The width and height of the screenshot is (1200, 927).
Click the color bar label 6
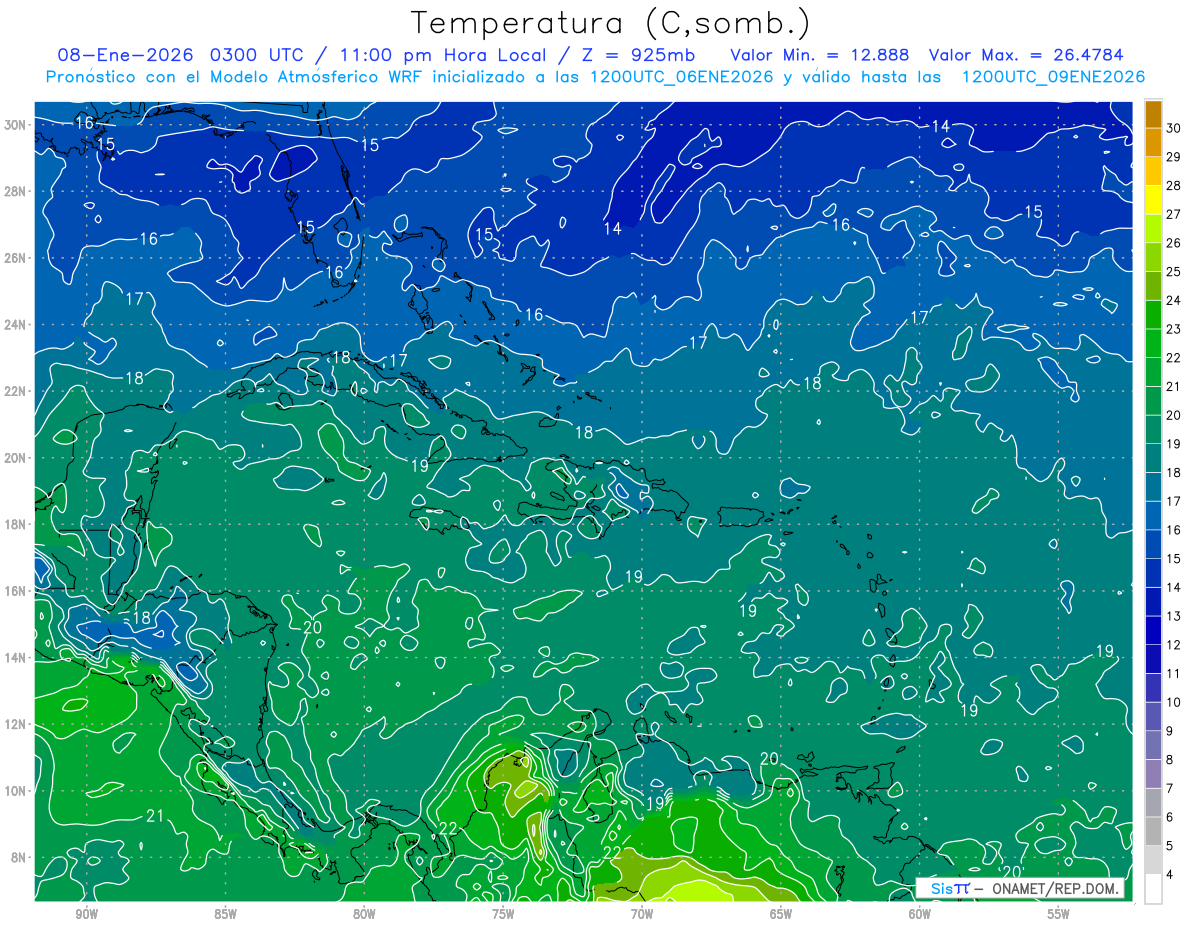(x=1170, y=818)
